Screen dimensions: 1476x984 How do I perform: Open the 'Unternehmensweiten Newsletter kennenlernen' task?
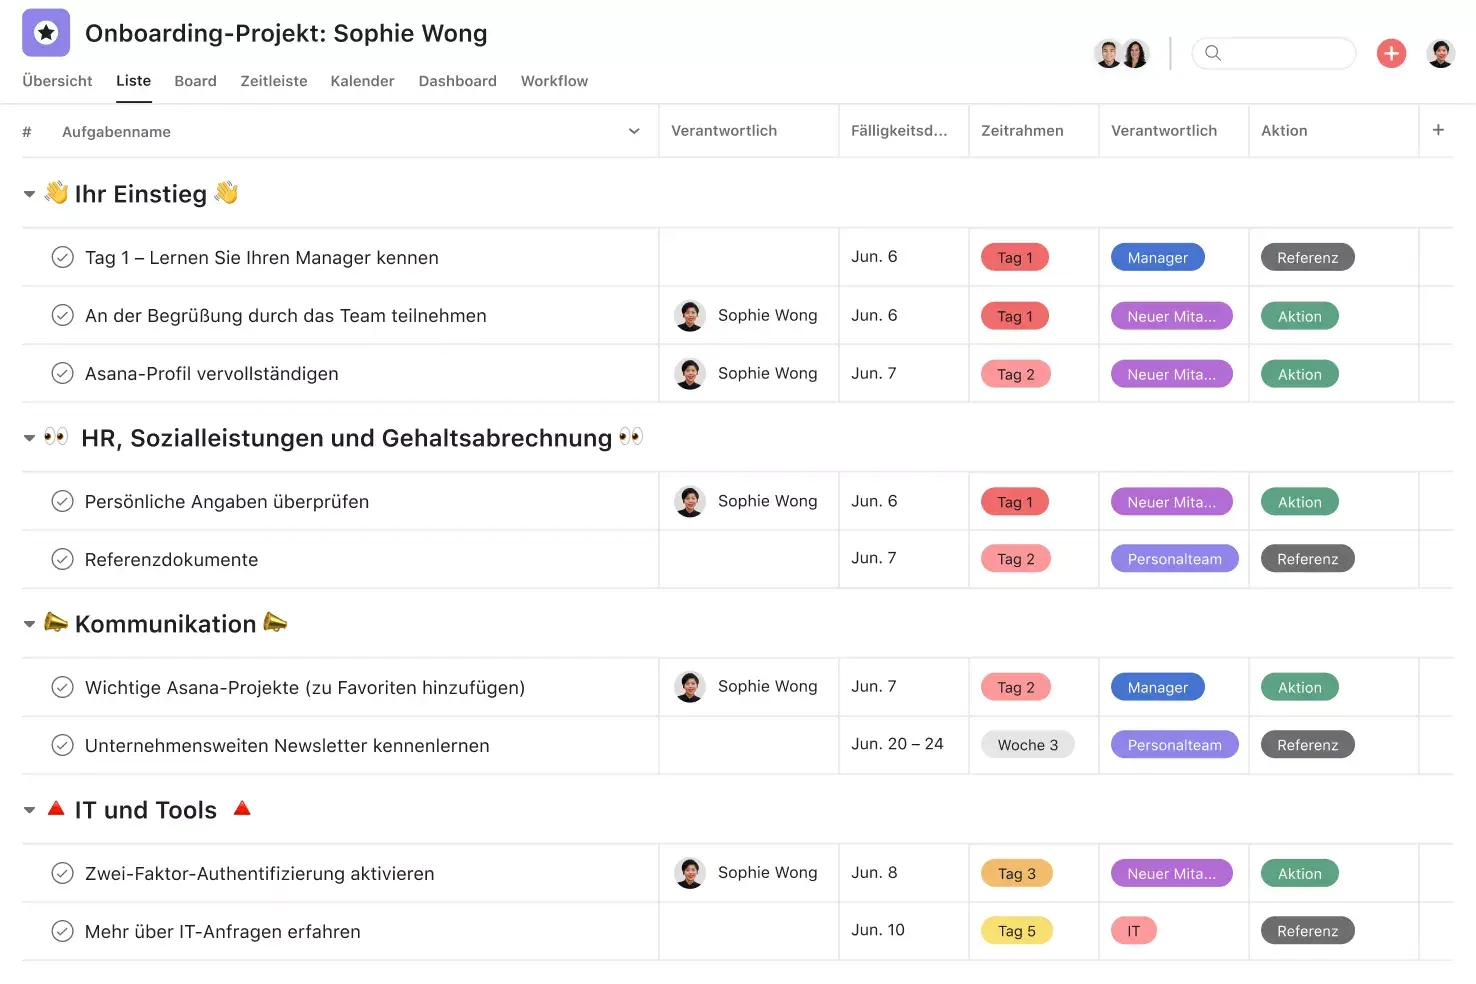[x=287, y=745]
